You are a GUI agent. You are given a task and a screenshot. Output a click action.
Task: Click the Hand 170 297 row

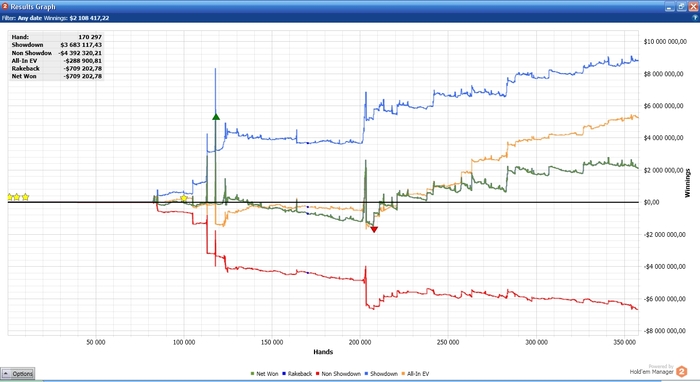56,37
